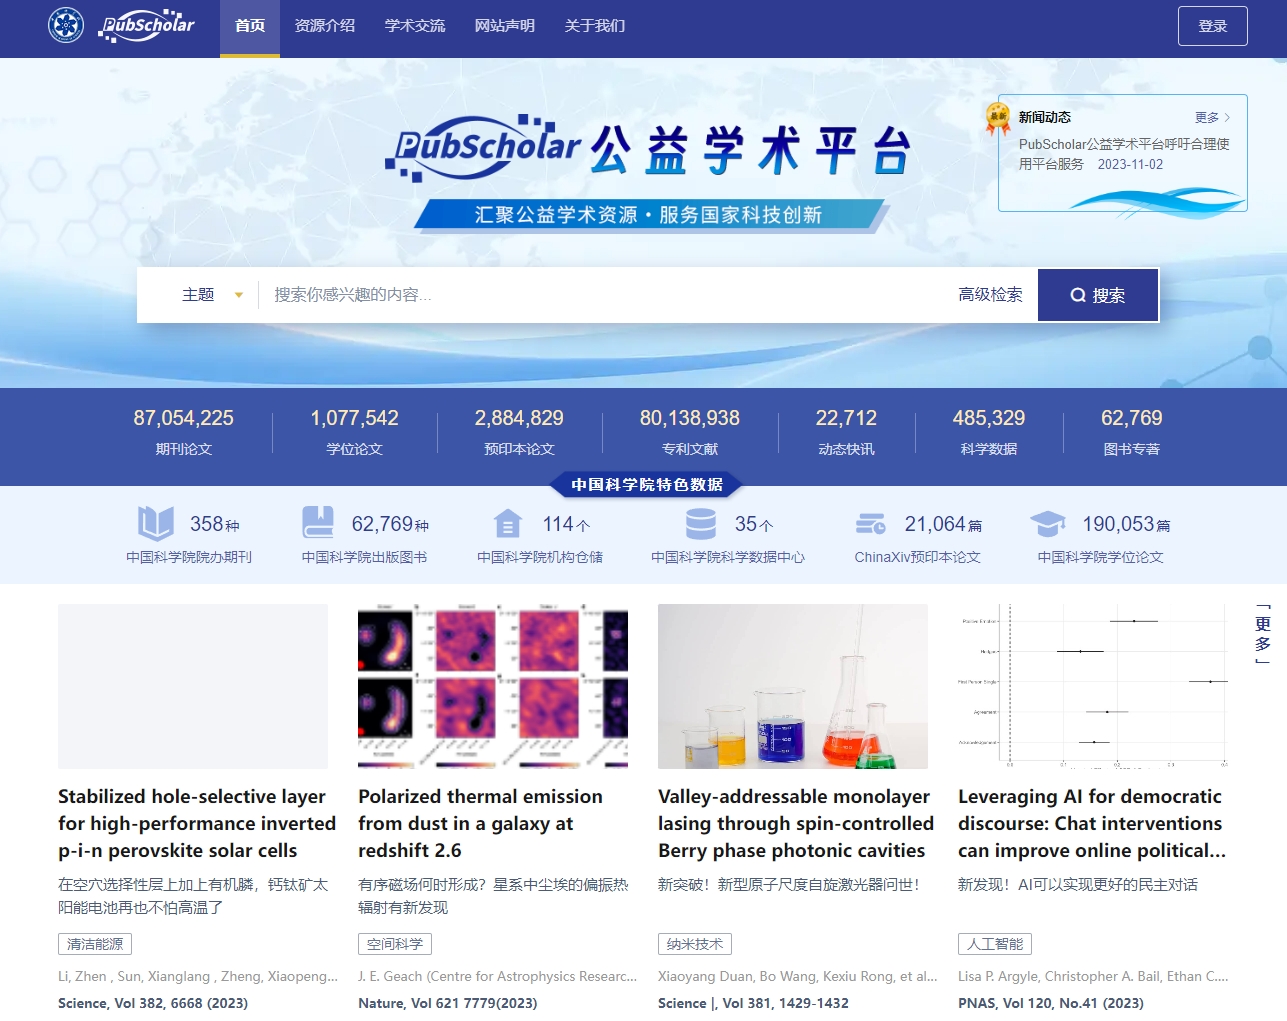Click the authors line Li, Zhen, Sun, Xianglang

[x=198, y=976]
